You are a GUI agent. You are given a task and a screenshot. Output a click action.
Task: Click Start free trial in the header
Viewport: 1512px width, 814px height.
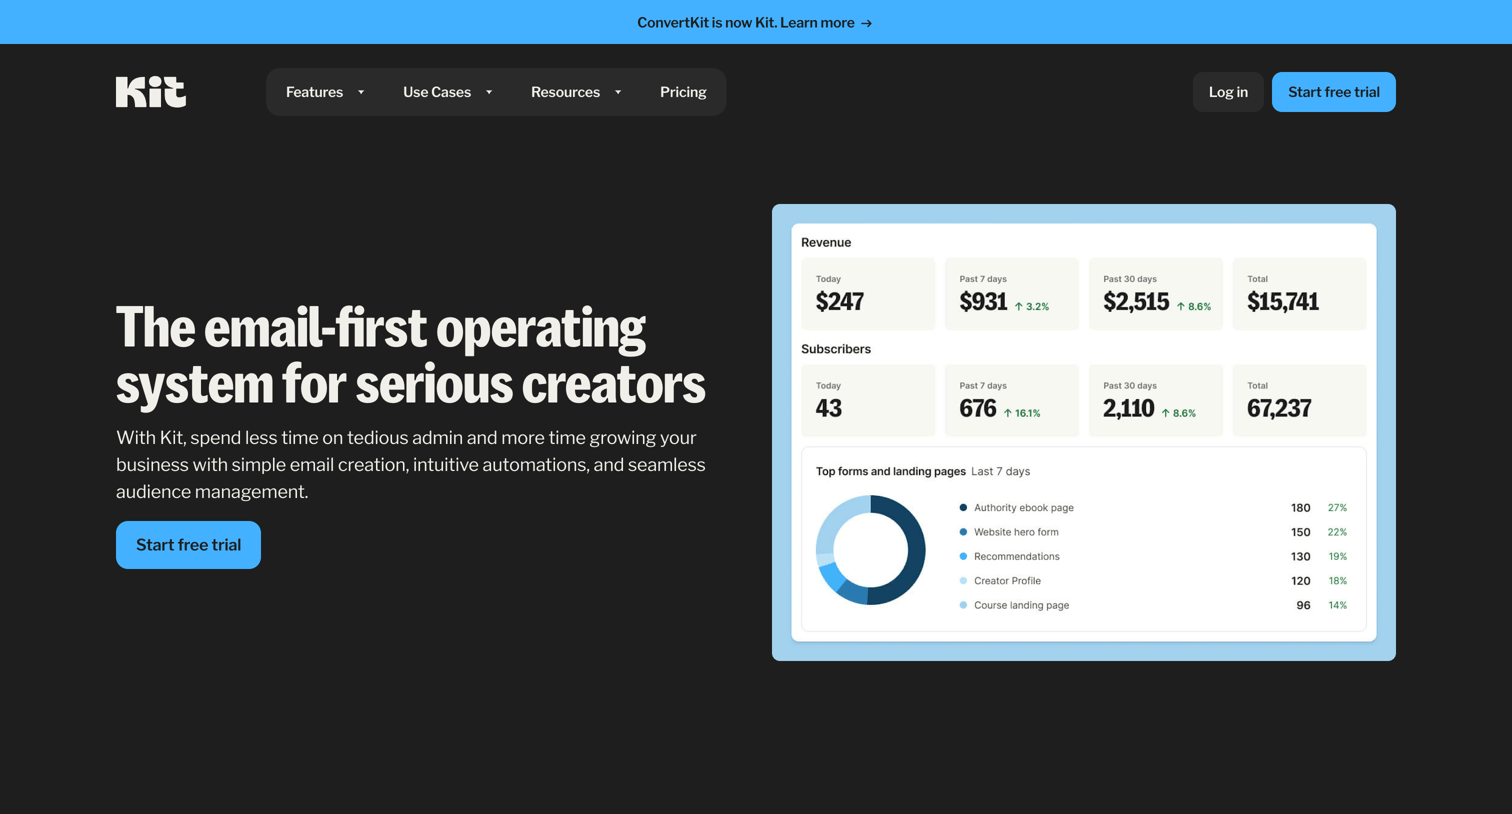click(x=1333, y=92)
